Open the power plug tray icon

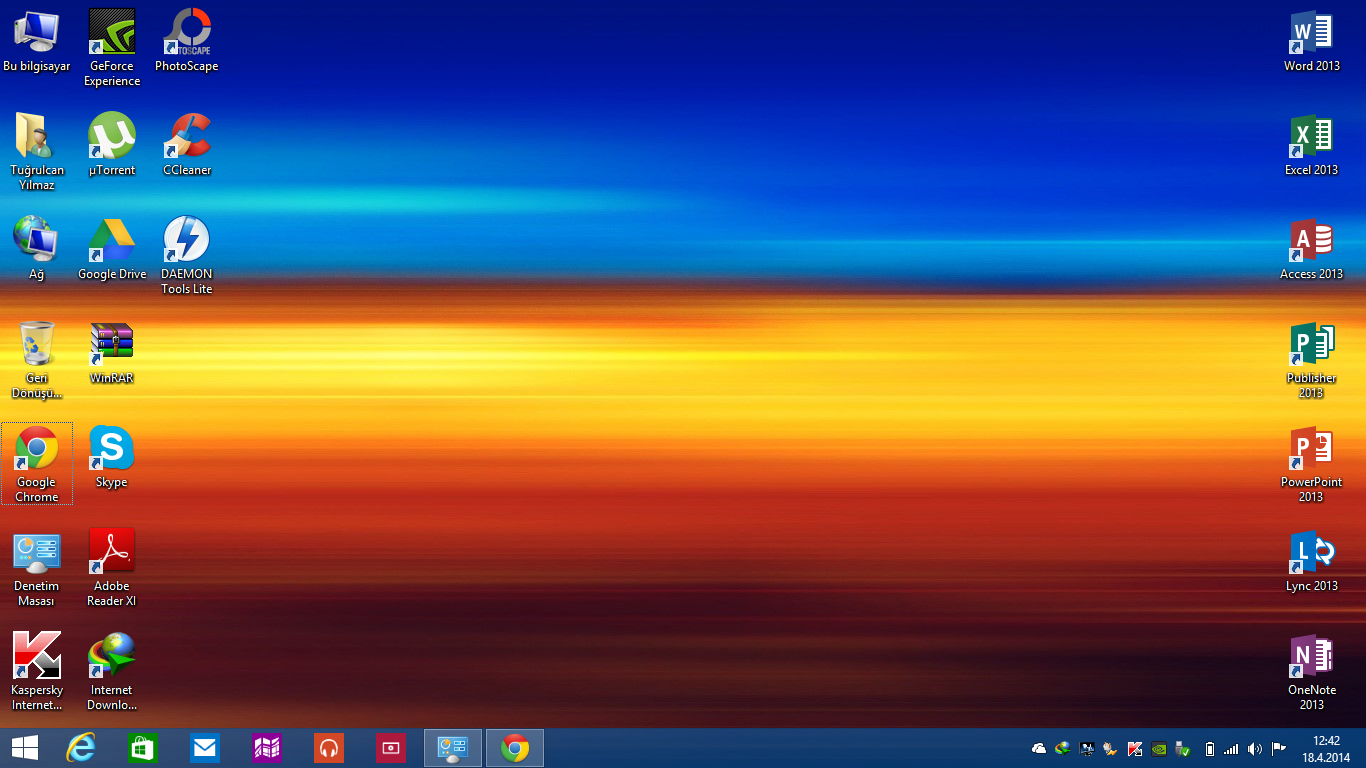[1111, 748]
